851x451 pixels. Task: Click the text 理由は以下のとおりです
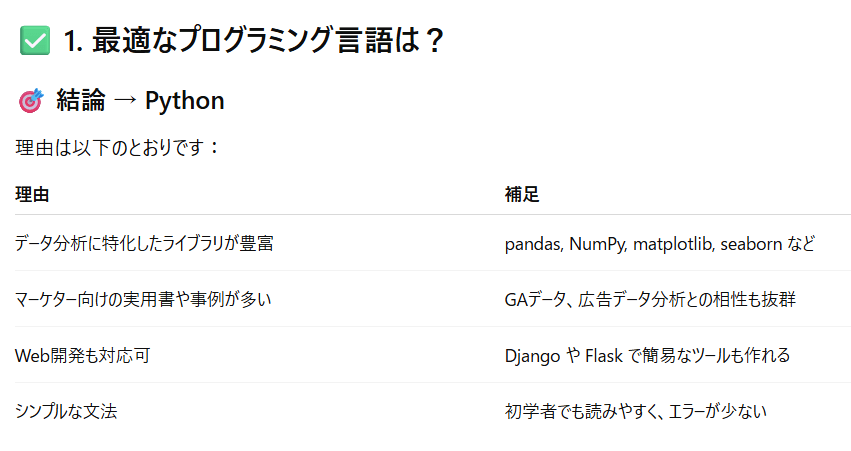click(x=110, y=148)
